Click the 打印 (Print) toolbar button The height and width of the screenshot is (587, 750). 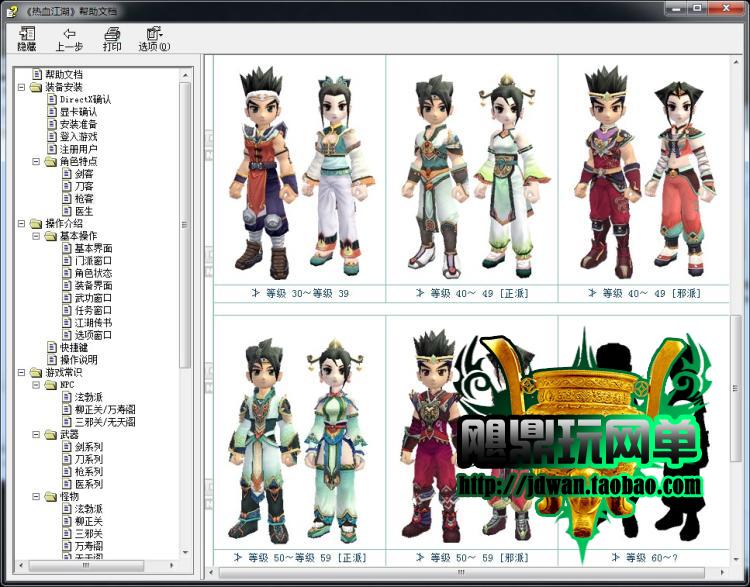(x=112, y=39)
